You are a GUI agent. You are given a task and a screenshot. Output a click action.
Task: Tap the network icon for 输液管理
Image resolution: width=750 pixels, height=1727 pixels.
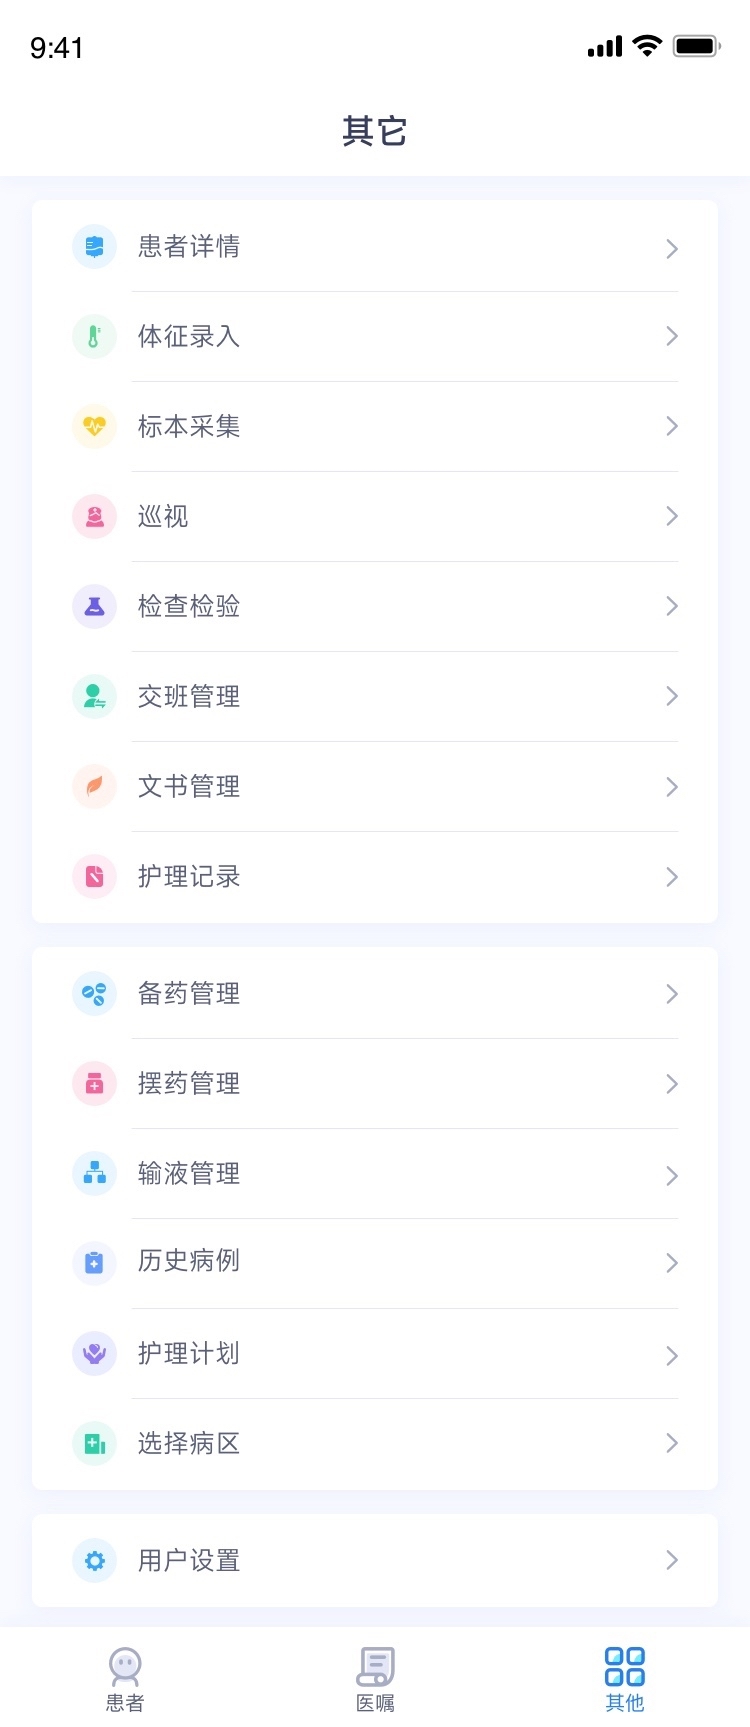(95, 1174)
